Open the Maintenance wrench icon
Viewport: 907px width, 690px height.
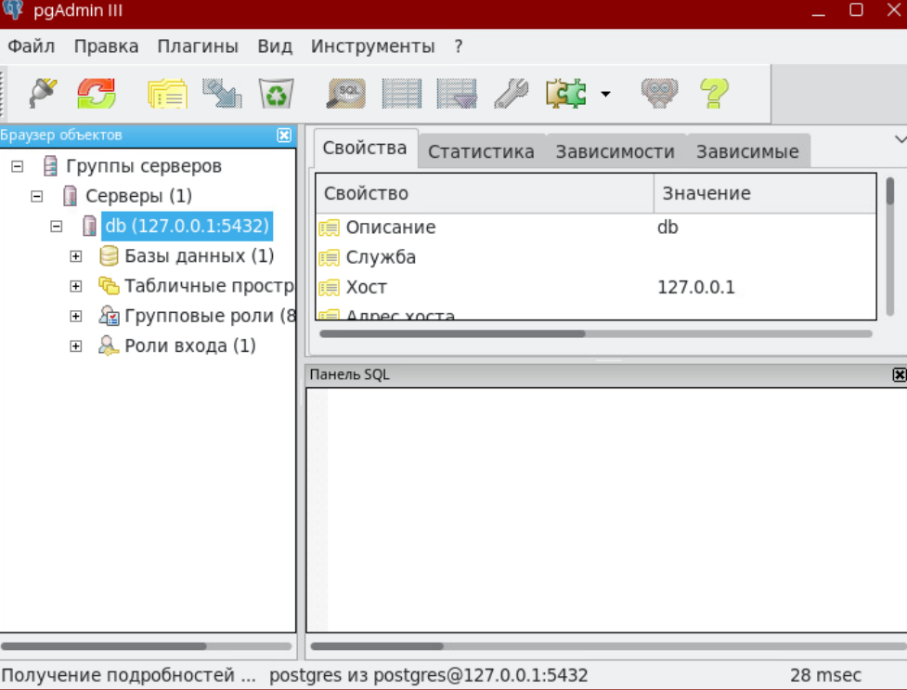pyautogui.click(x=511, y=93)
